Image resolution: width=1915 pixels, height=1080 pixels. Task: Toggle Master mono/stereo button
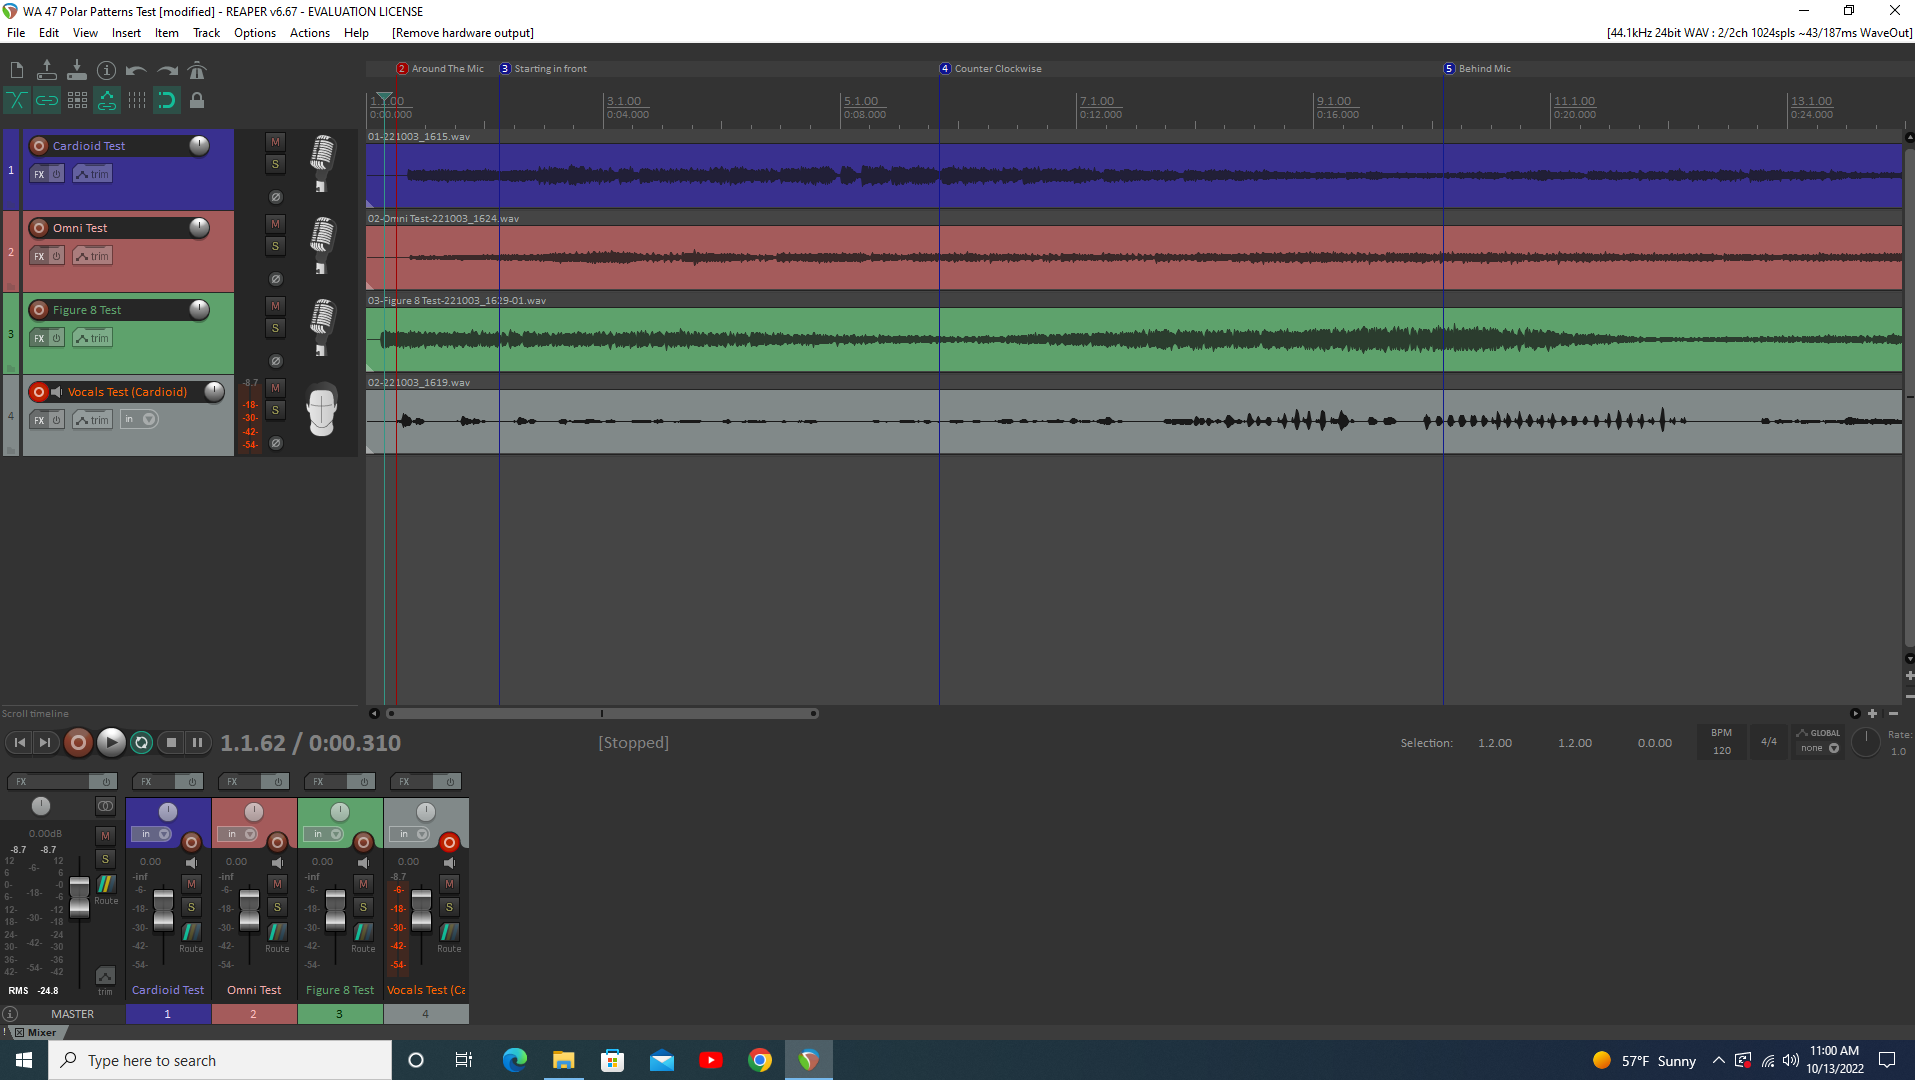coord(105,806)
